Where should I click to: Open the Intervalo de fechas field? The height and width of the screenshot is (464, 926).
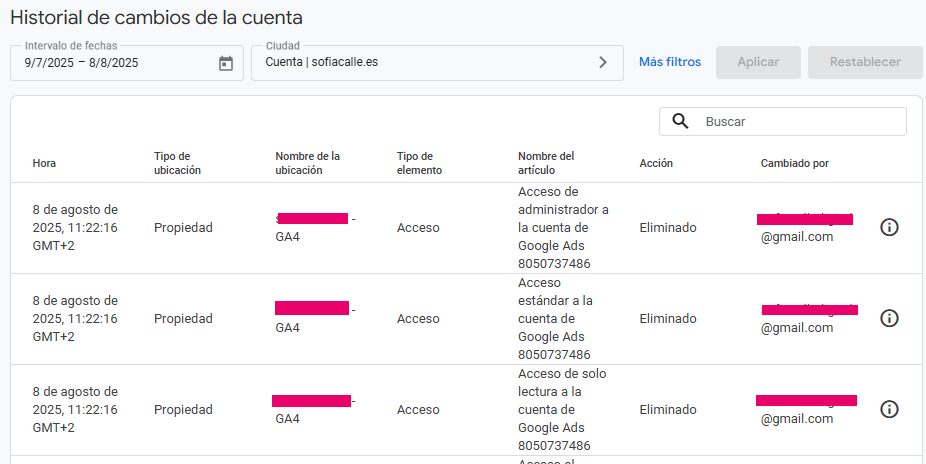pos(115,62)
